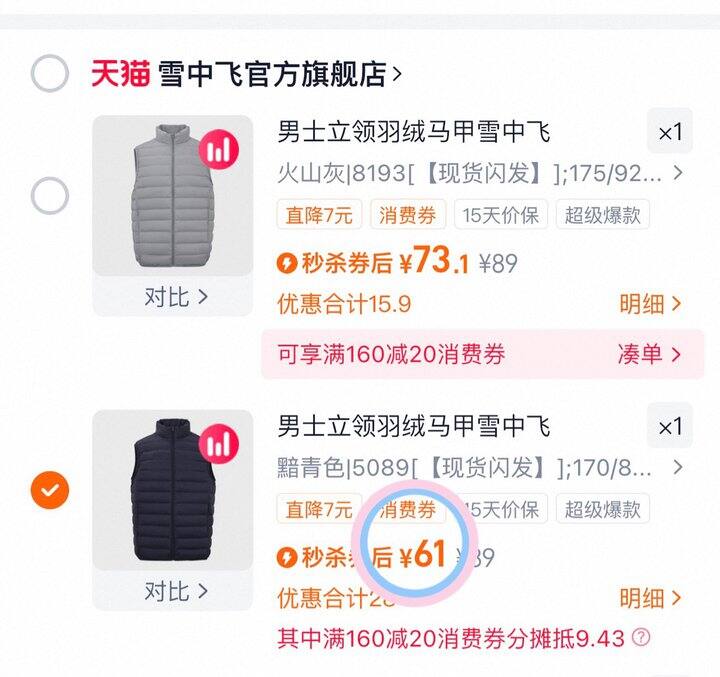This screenshot has width=720, height=677.
Task: Click the pink chart badge on gray vest
Action: pos(219,150)
